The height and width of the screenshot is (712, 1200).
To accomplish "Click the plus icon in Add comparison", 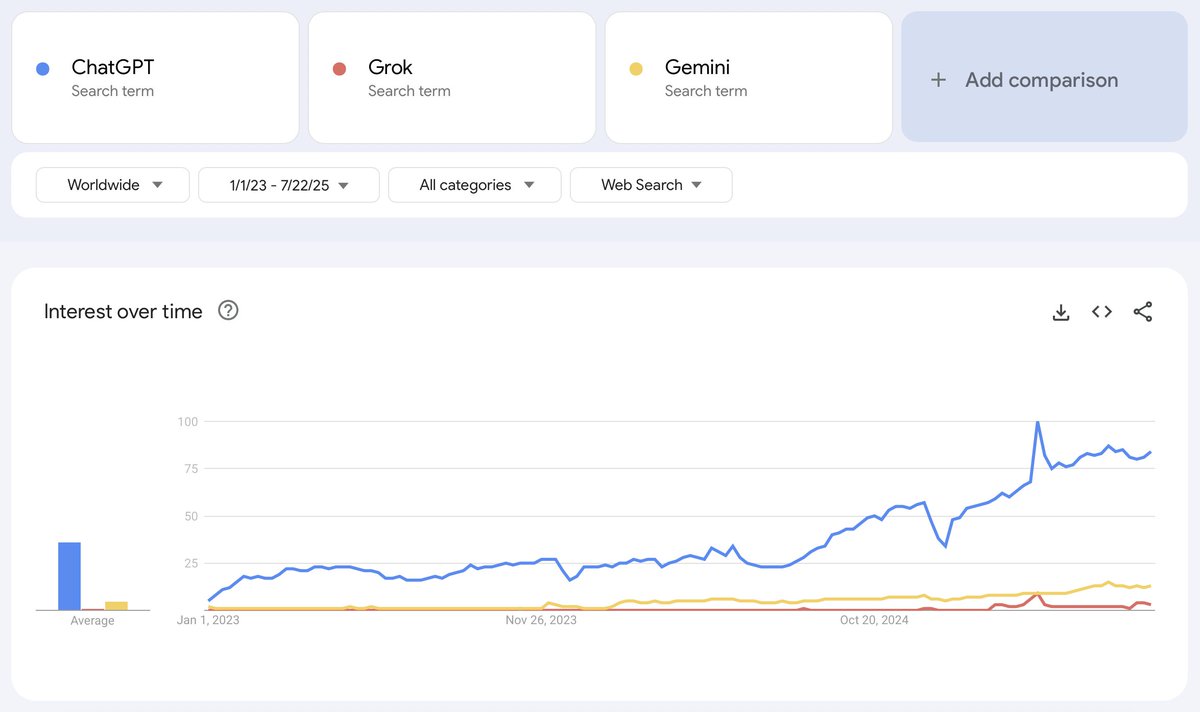I will (938, 80).
